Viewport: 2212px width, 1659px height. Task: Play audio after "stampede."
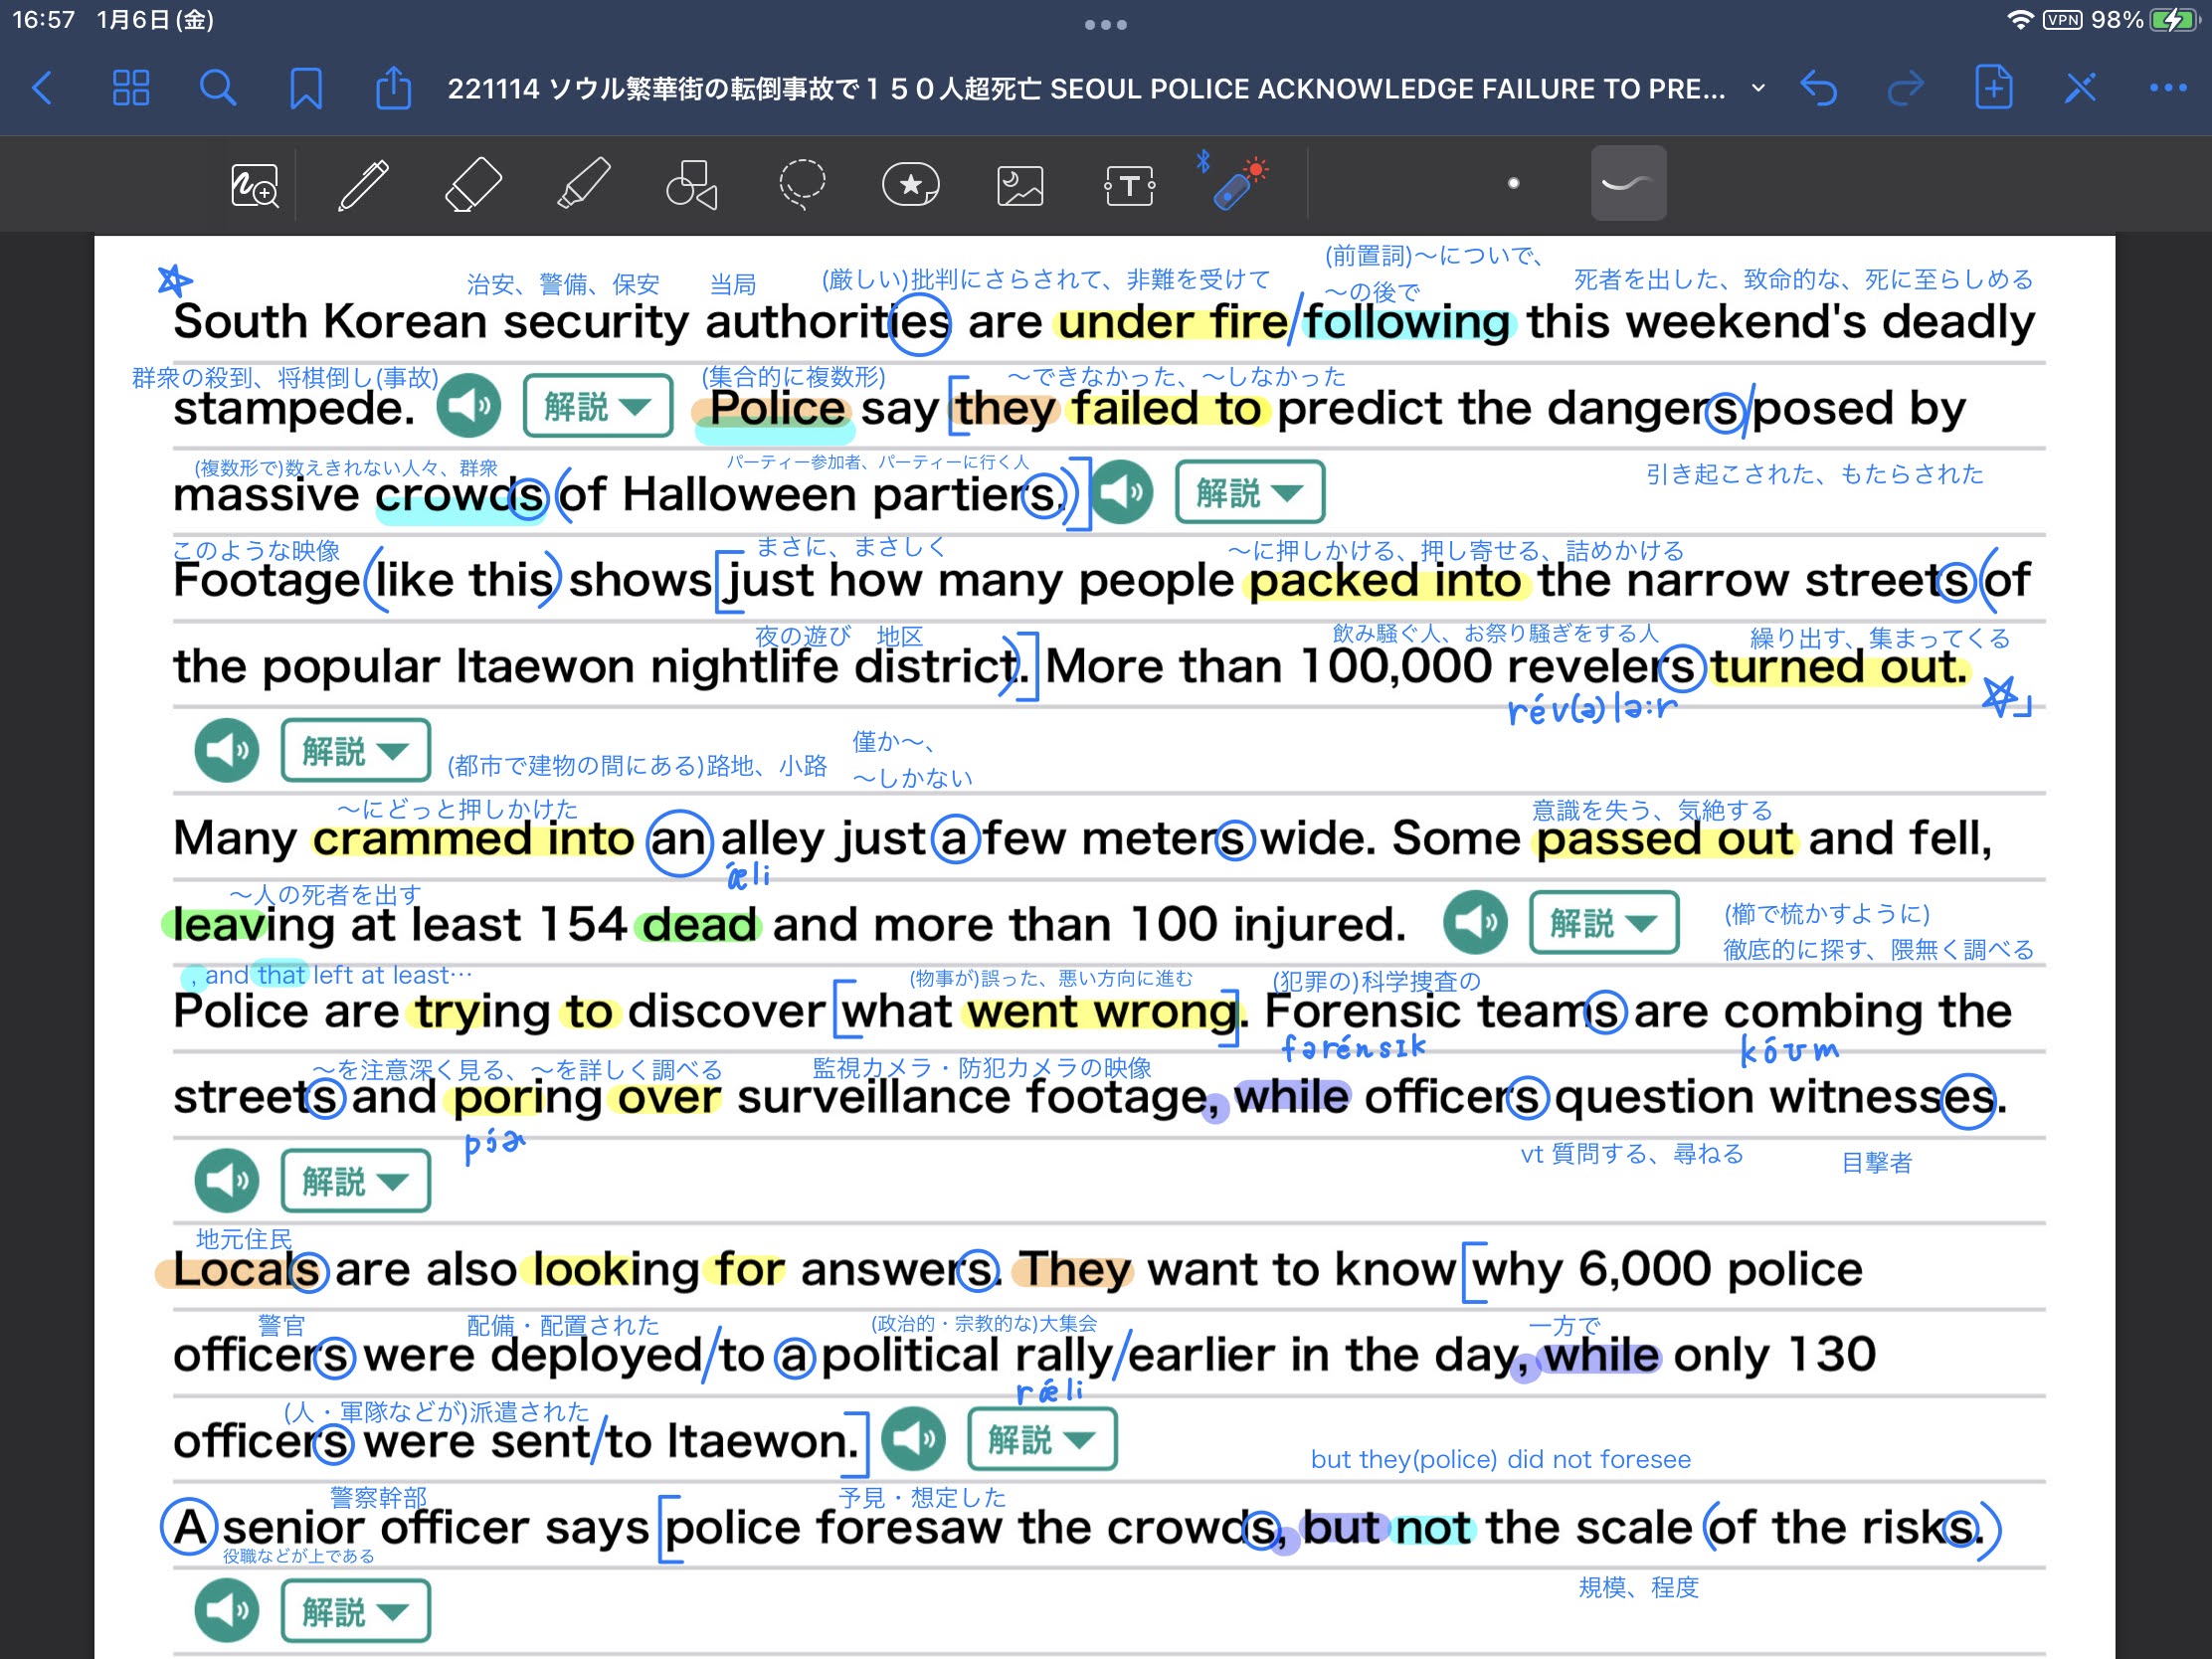pos(469,406)
